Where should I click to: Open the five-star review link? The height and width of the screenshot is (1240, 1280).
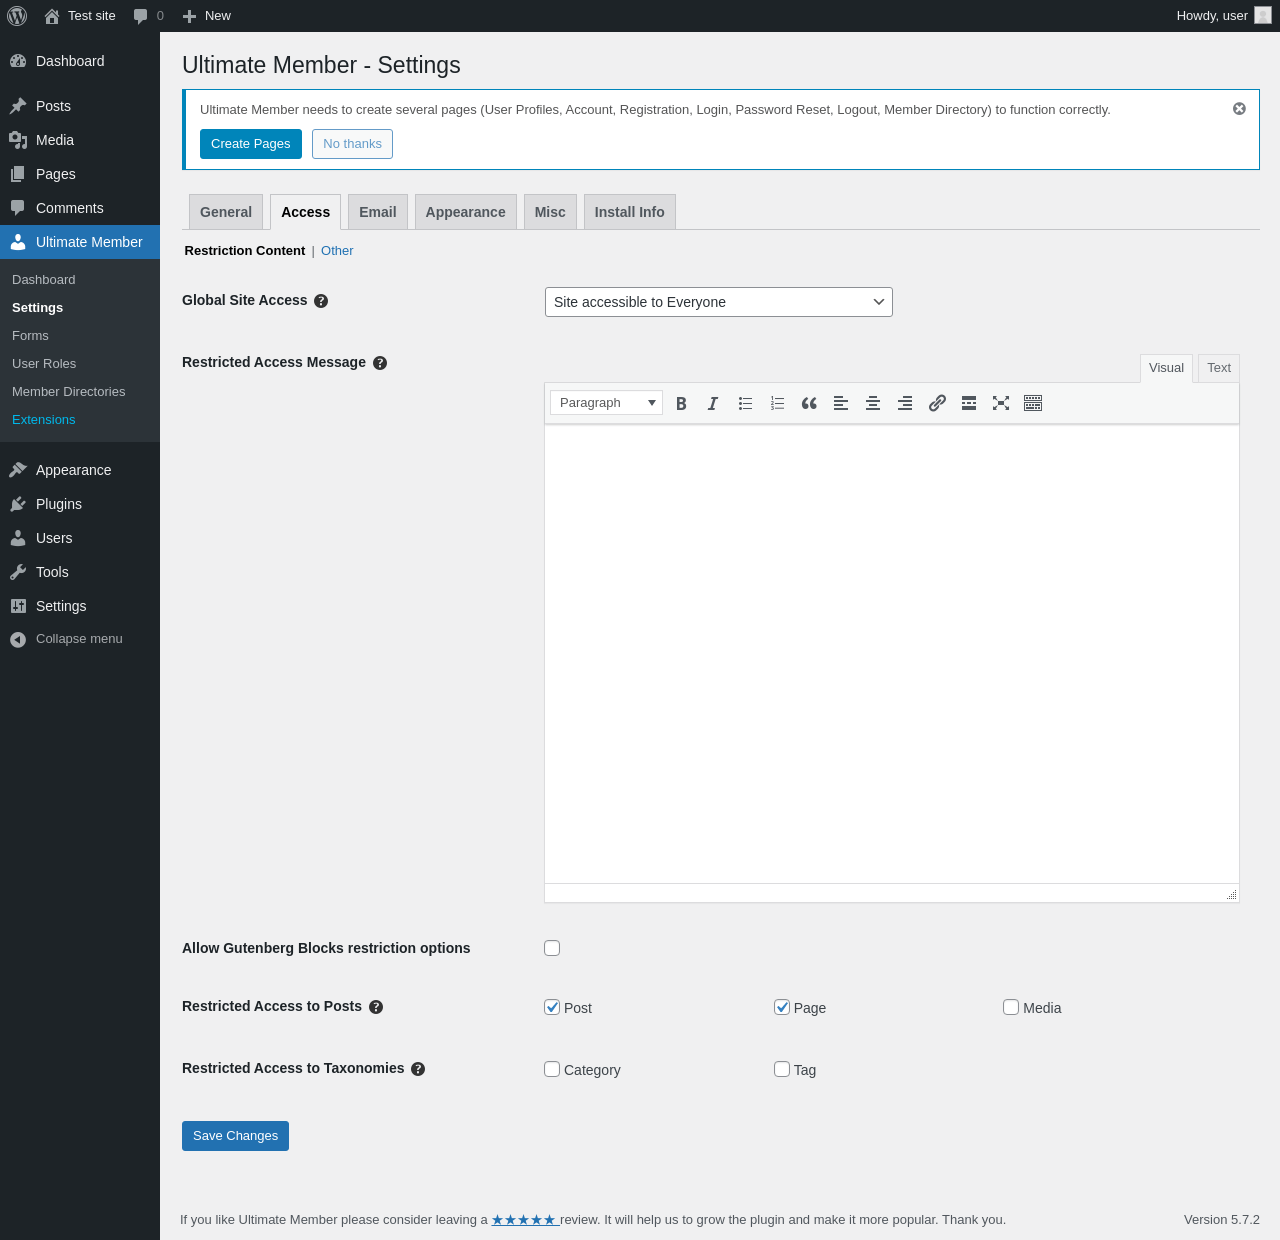click(524, 1220)
